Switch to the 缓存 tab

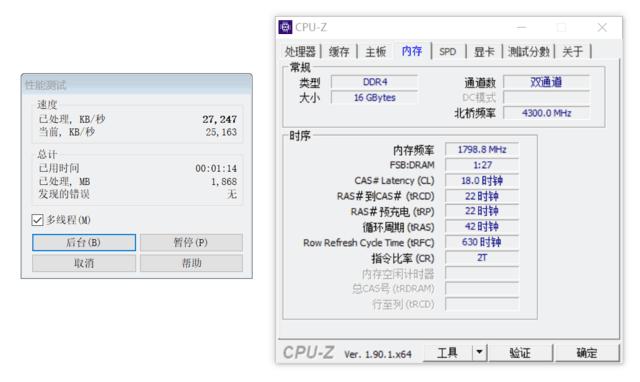coord(339,51)
